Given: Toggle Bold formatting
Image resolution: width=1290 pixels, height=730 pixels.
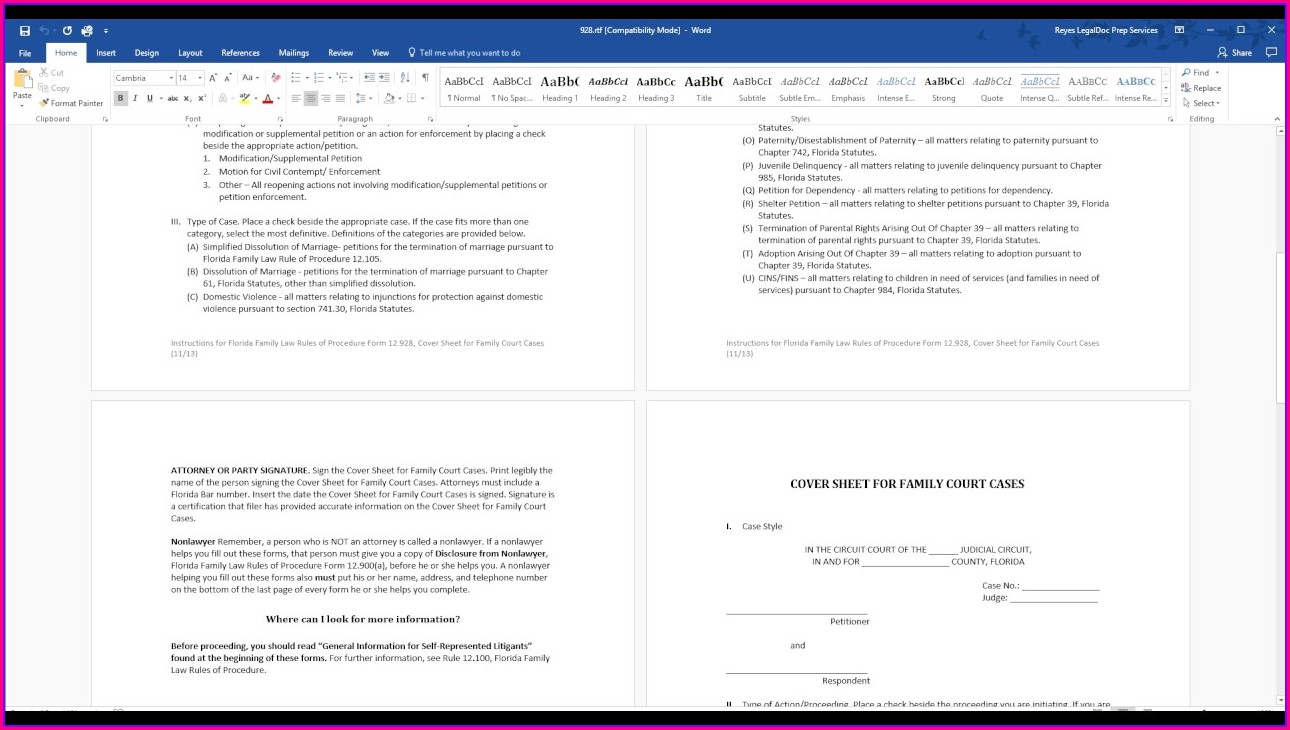Looking at the screenshot, I should click(x=121, y=98).
